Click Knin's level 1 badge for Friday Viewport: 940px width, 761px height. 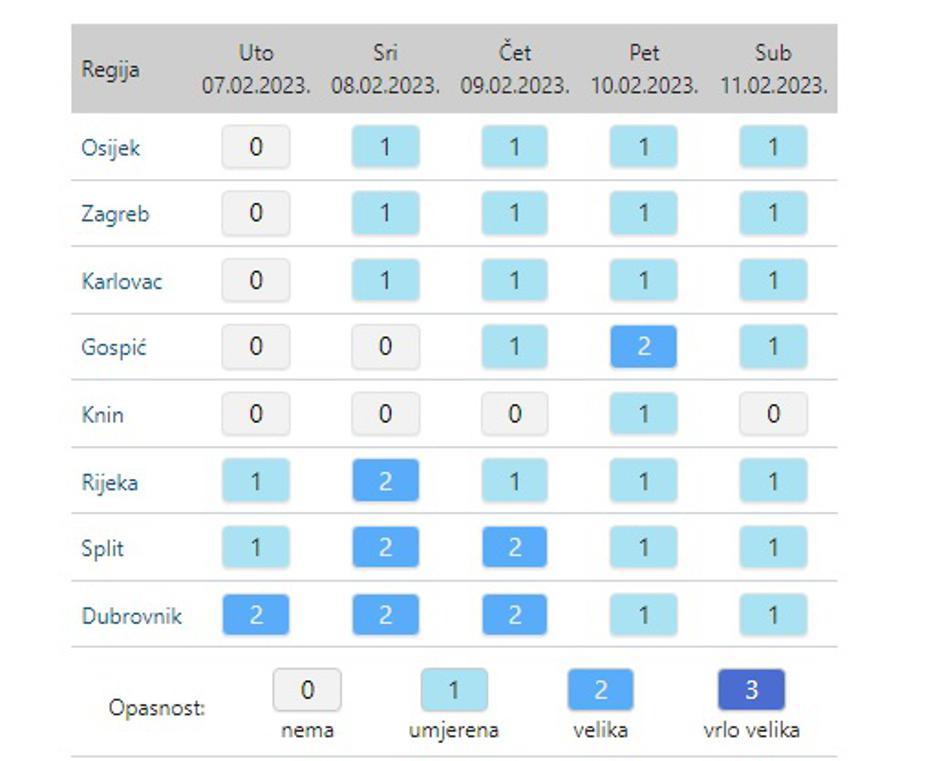click(643, 414)
